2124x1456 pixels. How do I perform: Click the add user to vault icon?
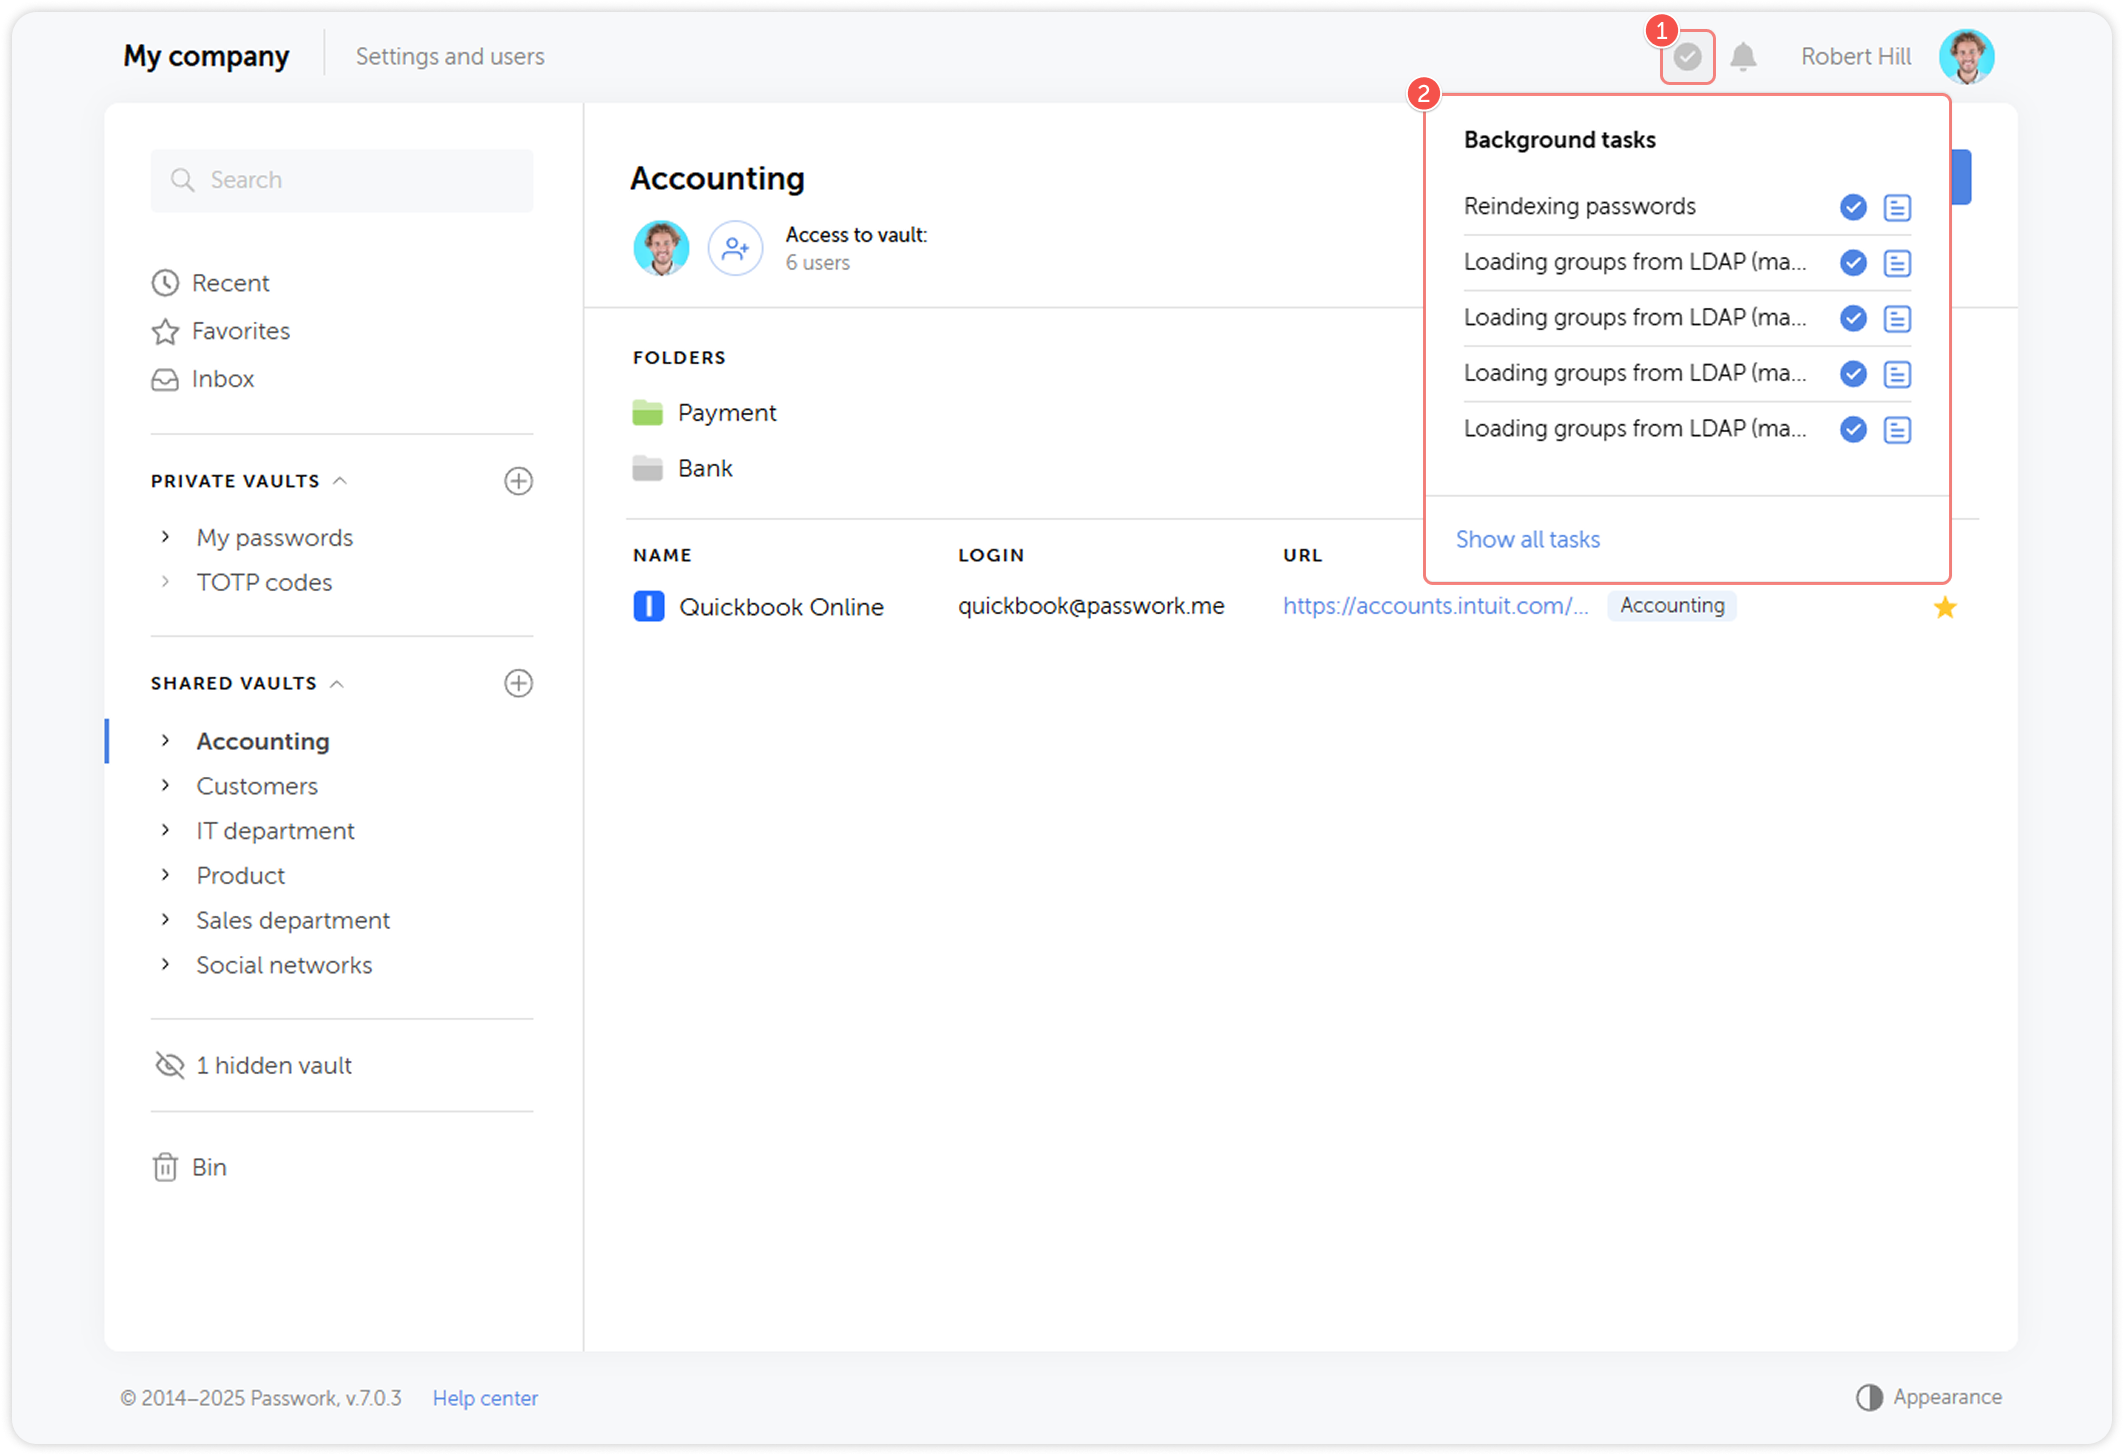point(735,248)
